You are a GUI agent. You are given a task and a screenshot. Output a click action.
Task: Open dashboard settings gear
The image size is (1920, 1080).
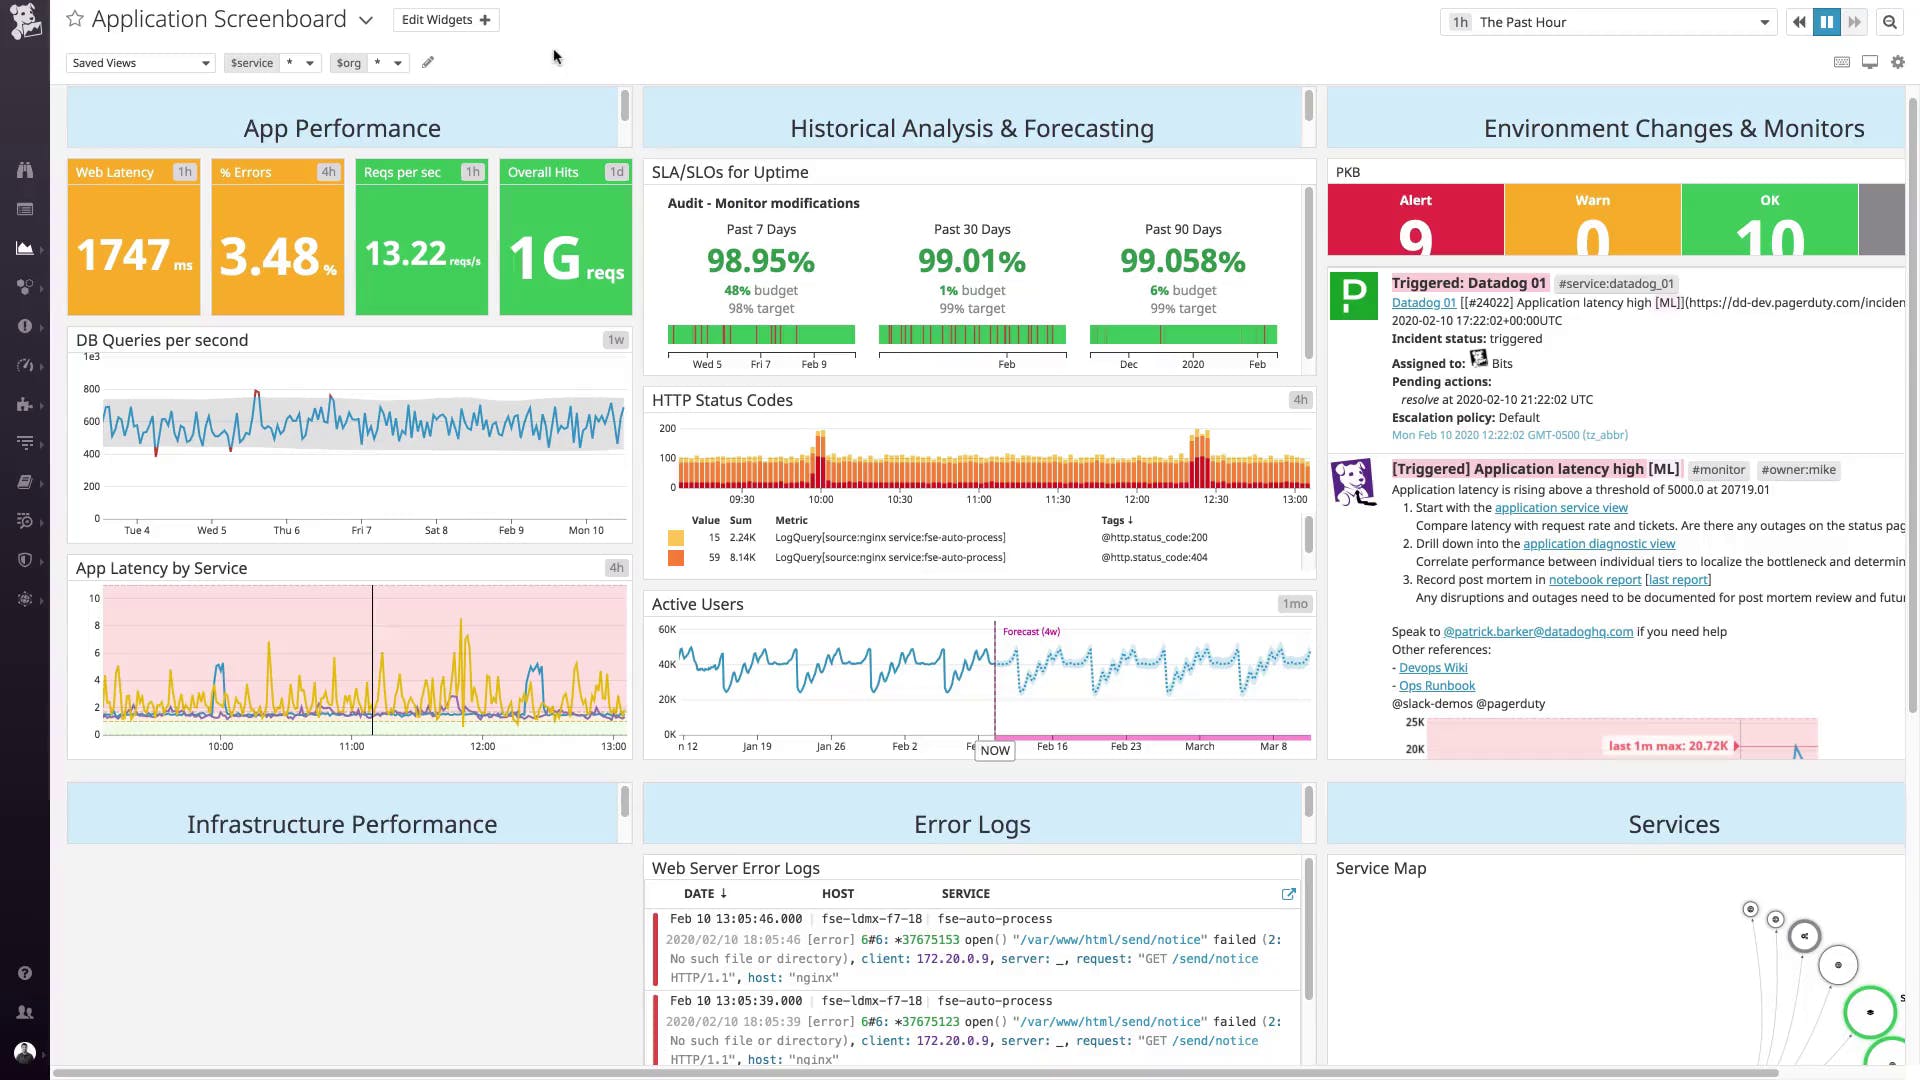(x=1898, y=62)
